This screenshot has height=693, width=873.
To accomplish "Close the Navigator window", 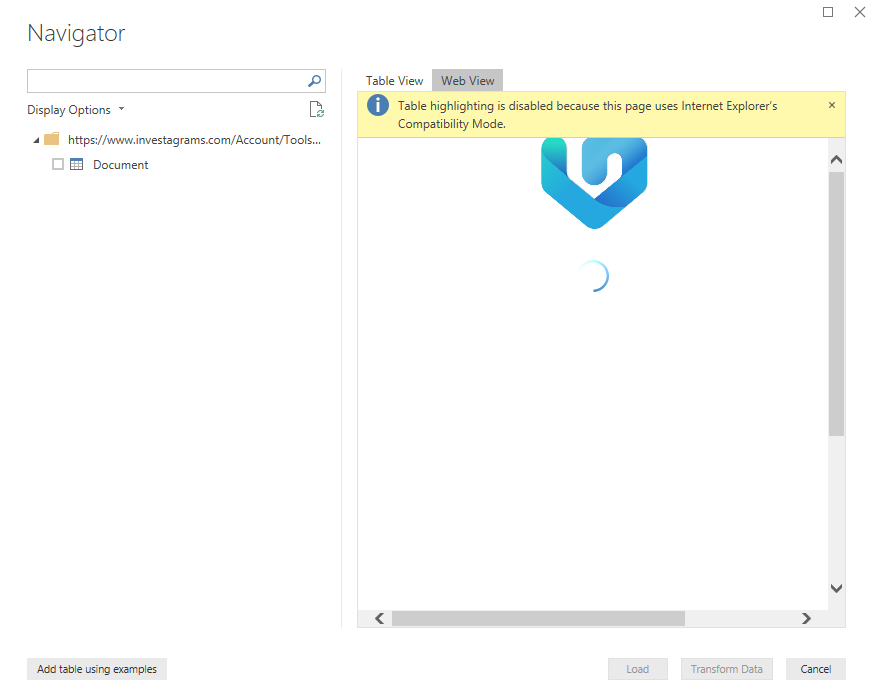I will [x=860, y=12].
